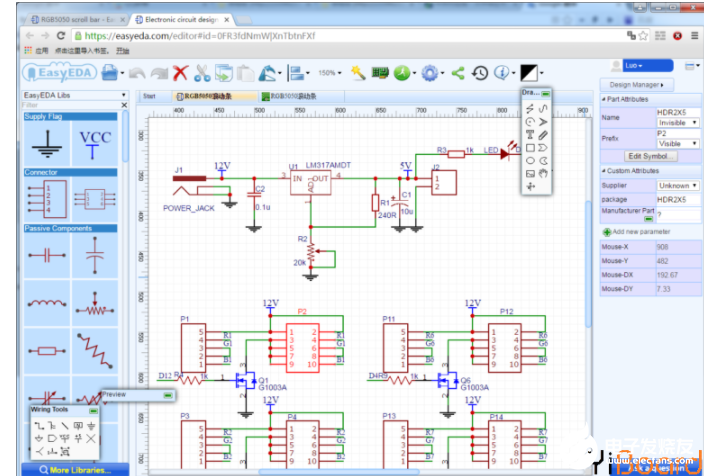Select the pencil freehand tool in Drawing Tools
Viewport: 704px width, 476px height.
543,135
